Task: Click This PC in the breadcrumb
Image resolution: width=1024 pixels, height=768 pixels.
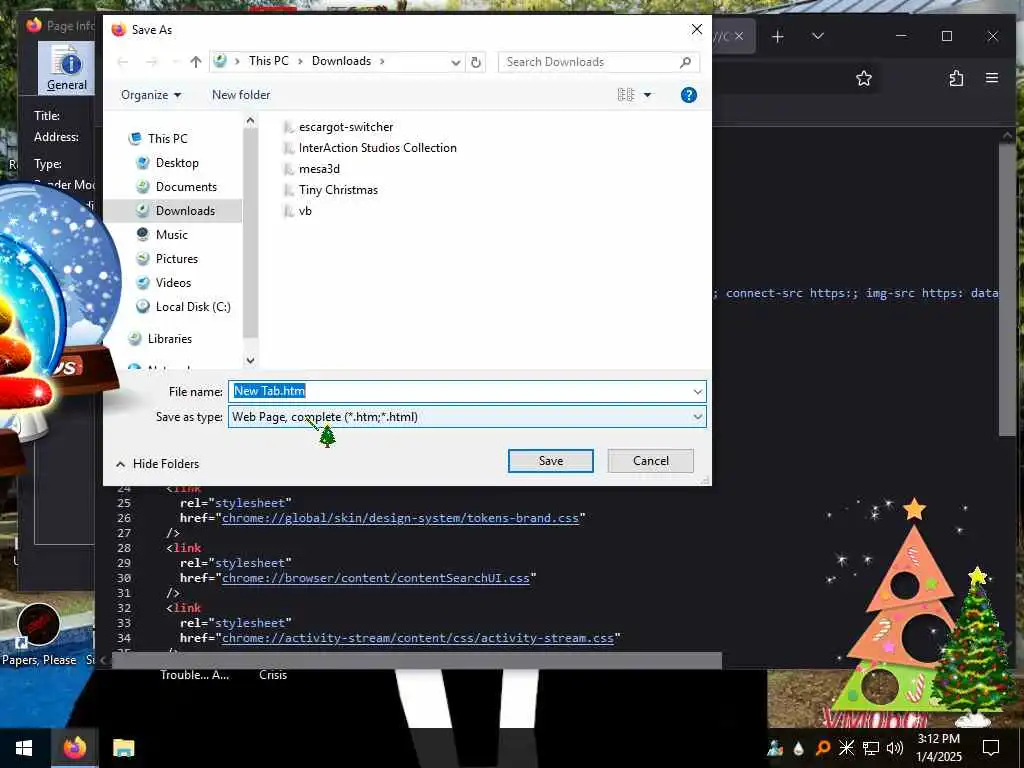Action: coord(268,61)
